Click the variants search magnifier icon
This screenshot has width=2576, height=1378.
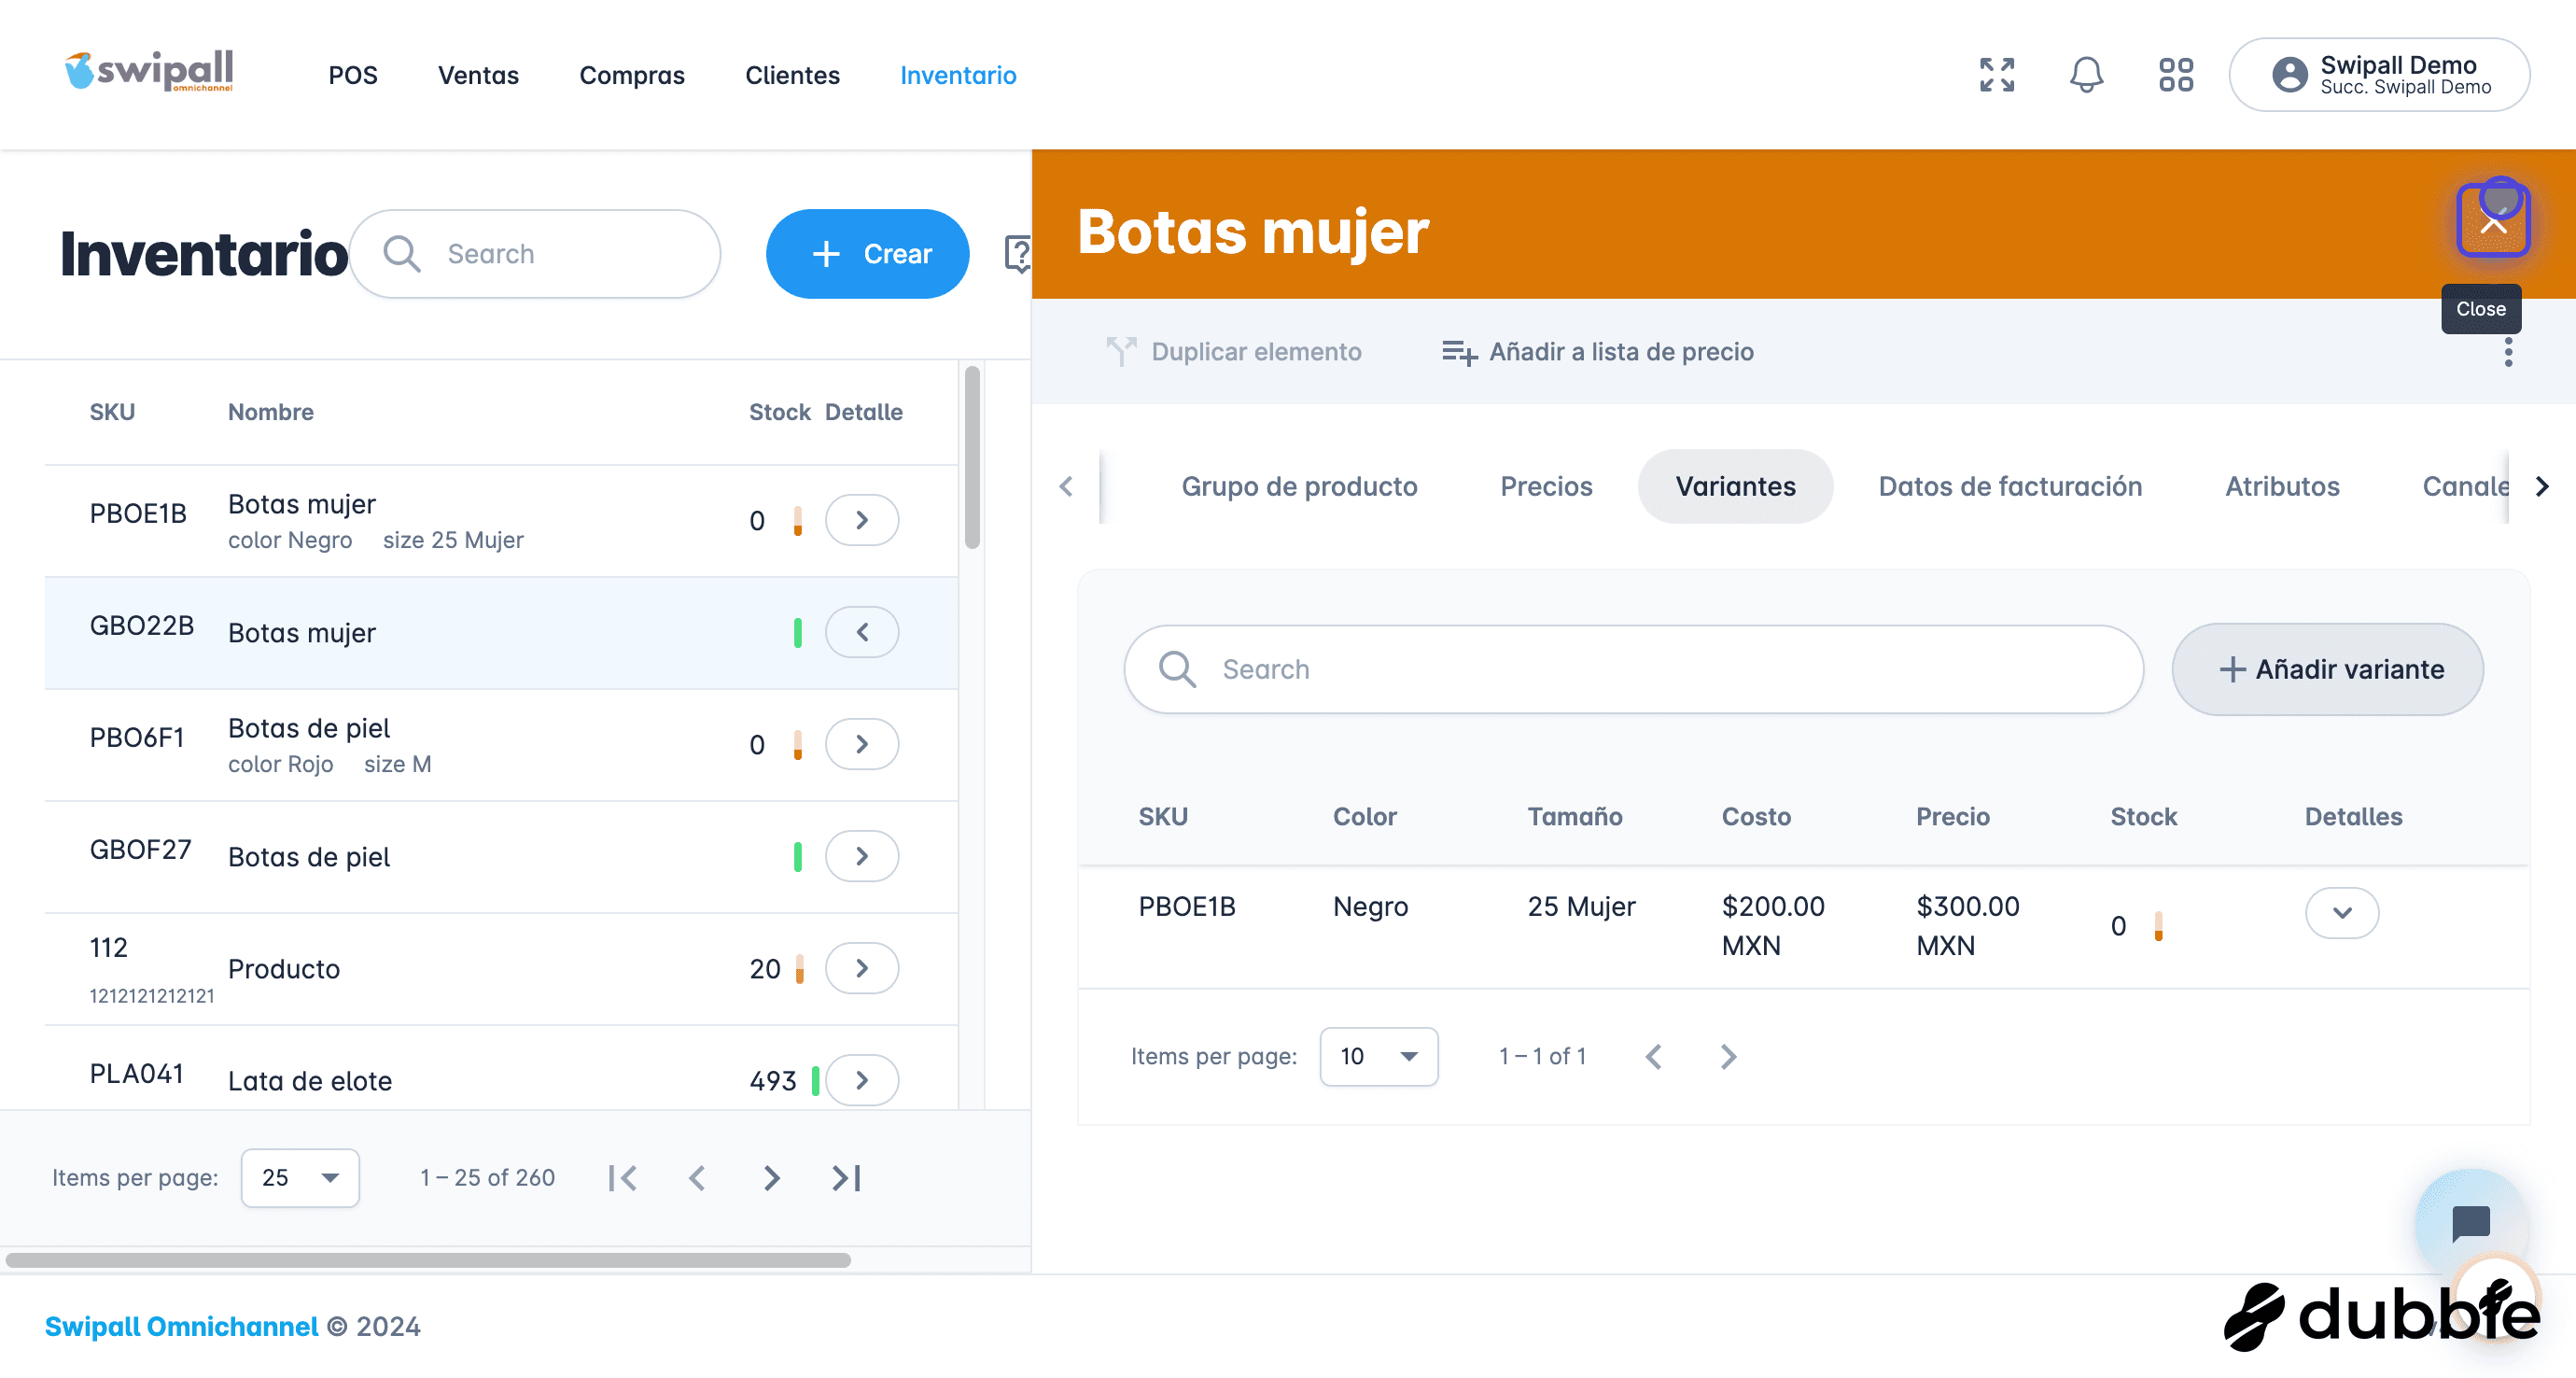point(1177,669)
